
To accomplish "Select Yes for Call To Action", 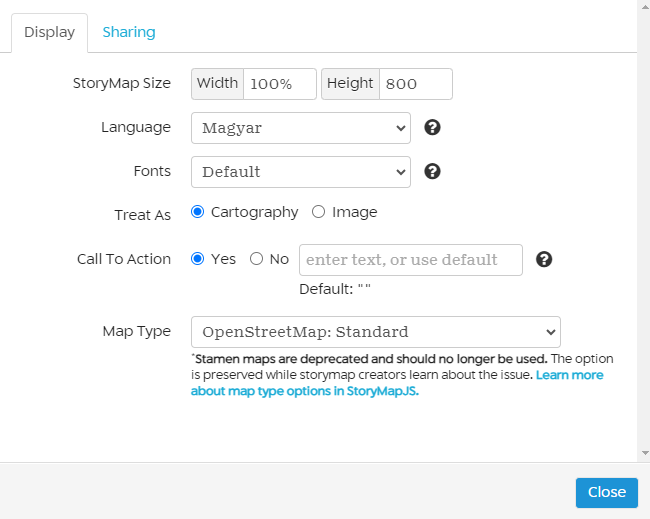I will pos(197,259).
